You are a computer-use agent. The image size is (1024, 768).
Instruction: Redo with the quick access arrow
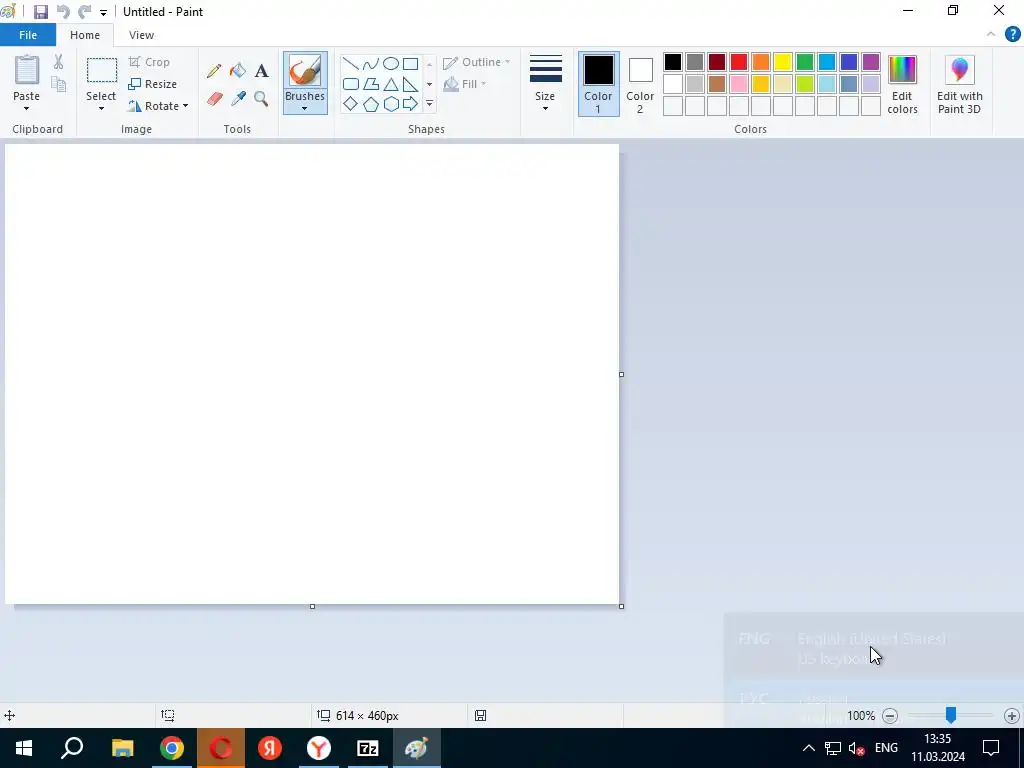[84, 12]
